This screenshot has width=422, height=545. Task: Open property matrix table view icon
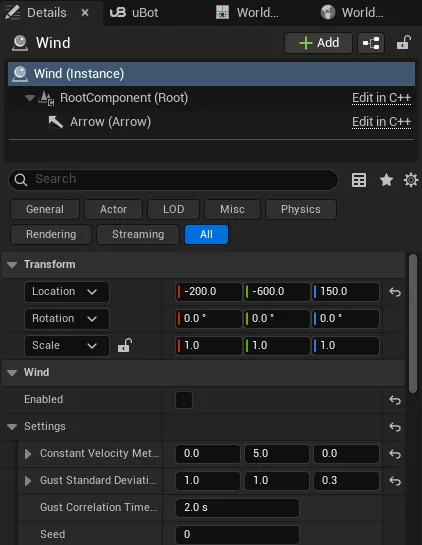click(x=359, y=180)
